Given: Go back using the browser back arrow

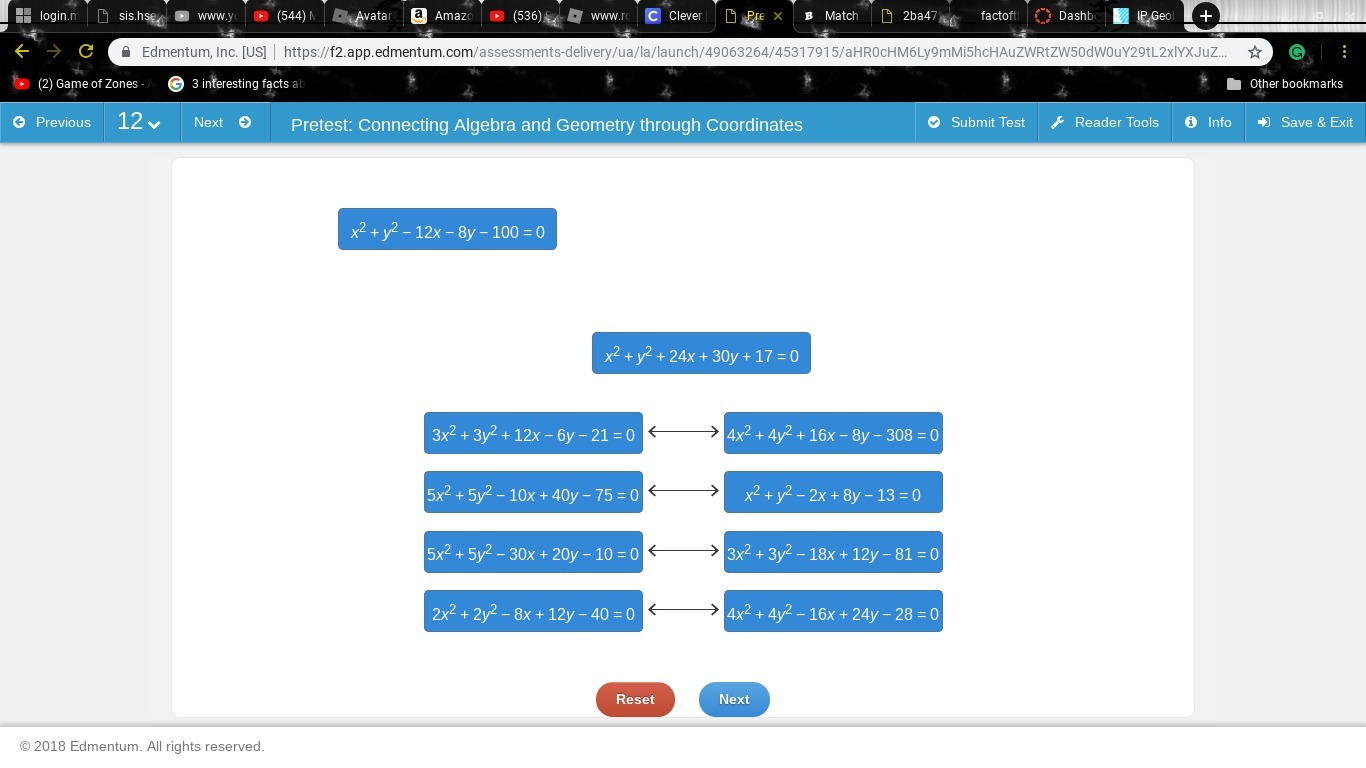Looking at the screenshot, I should pos(22,51).
